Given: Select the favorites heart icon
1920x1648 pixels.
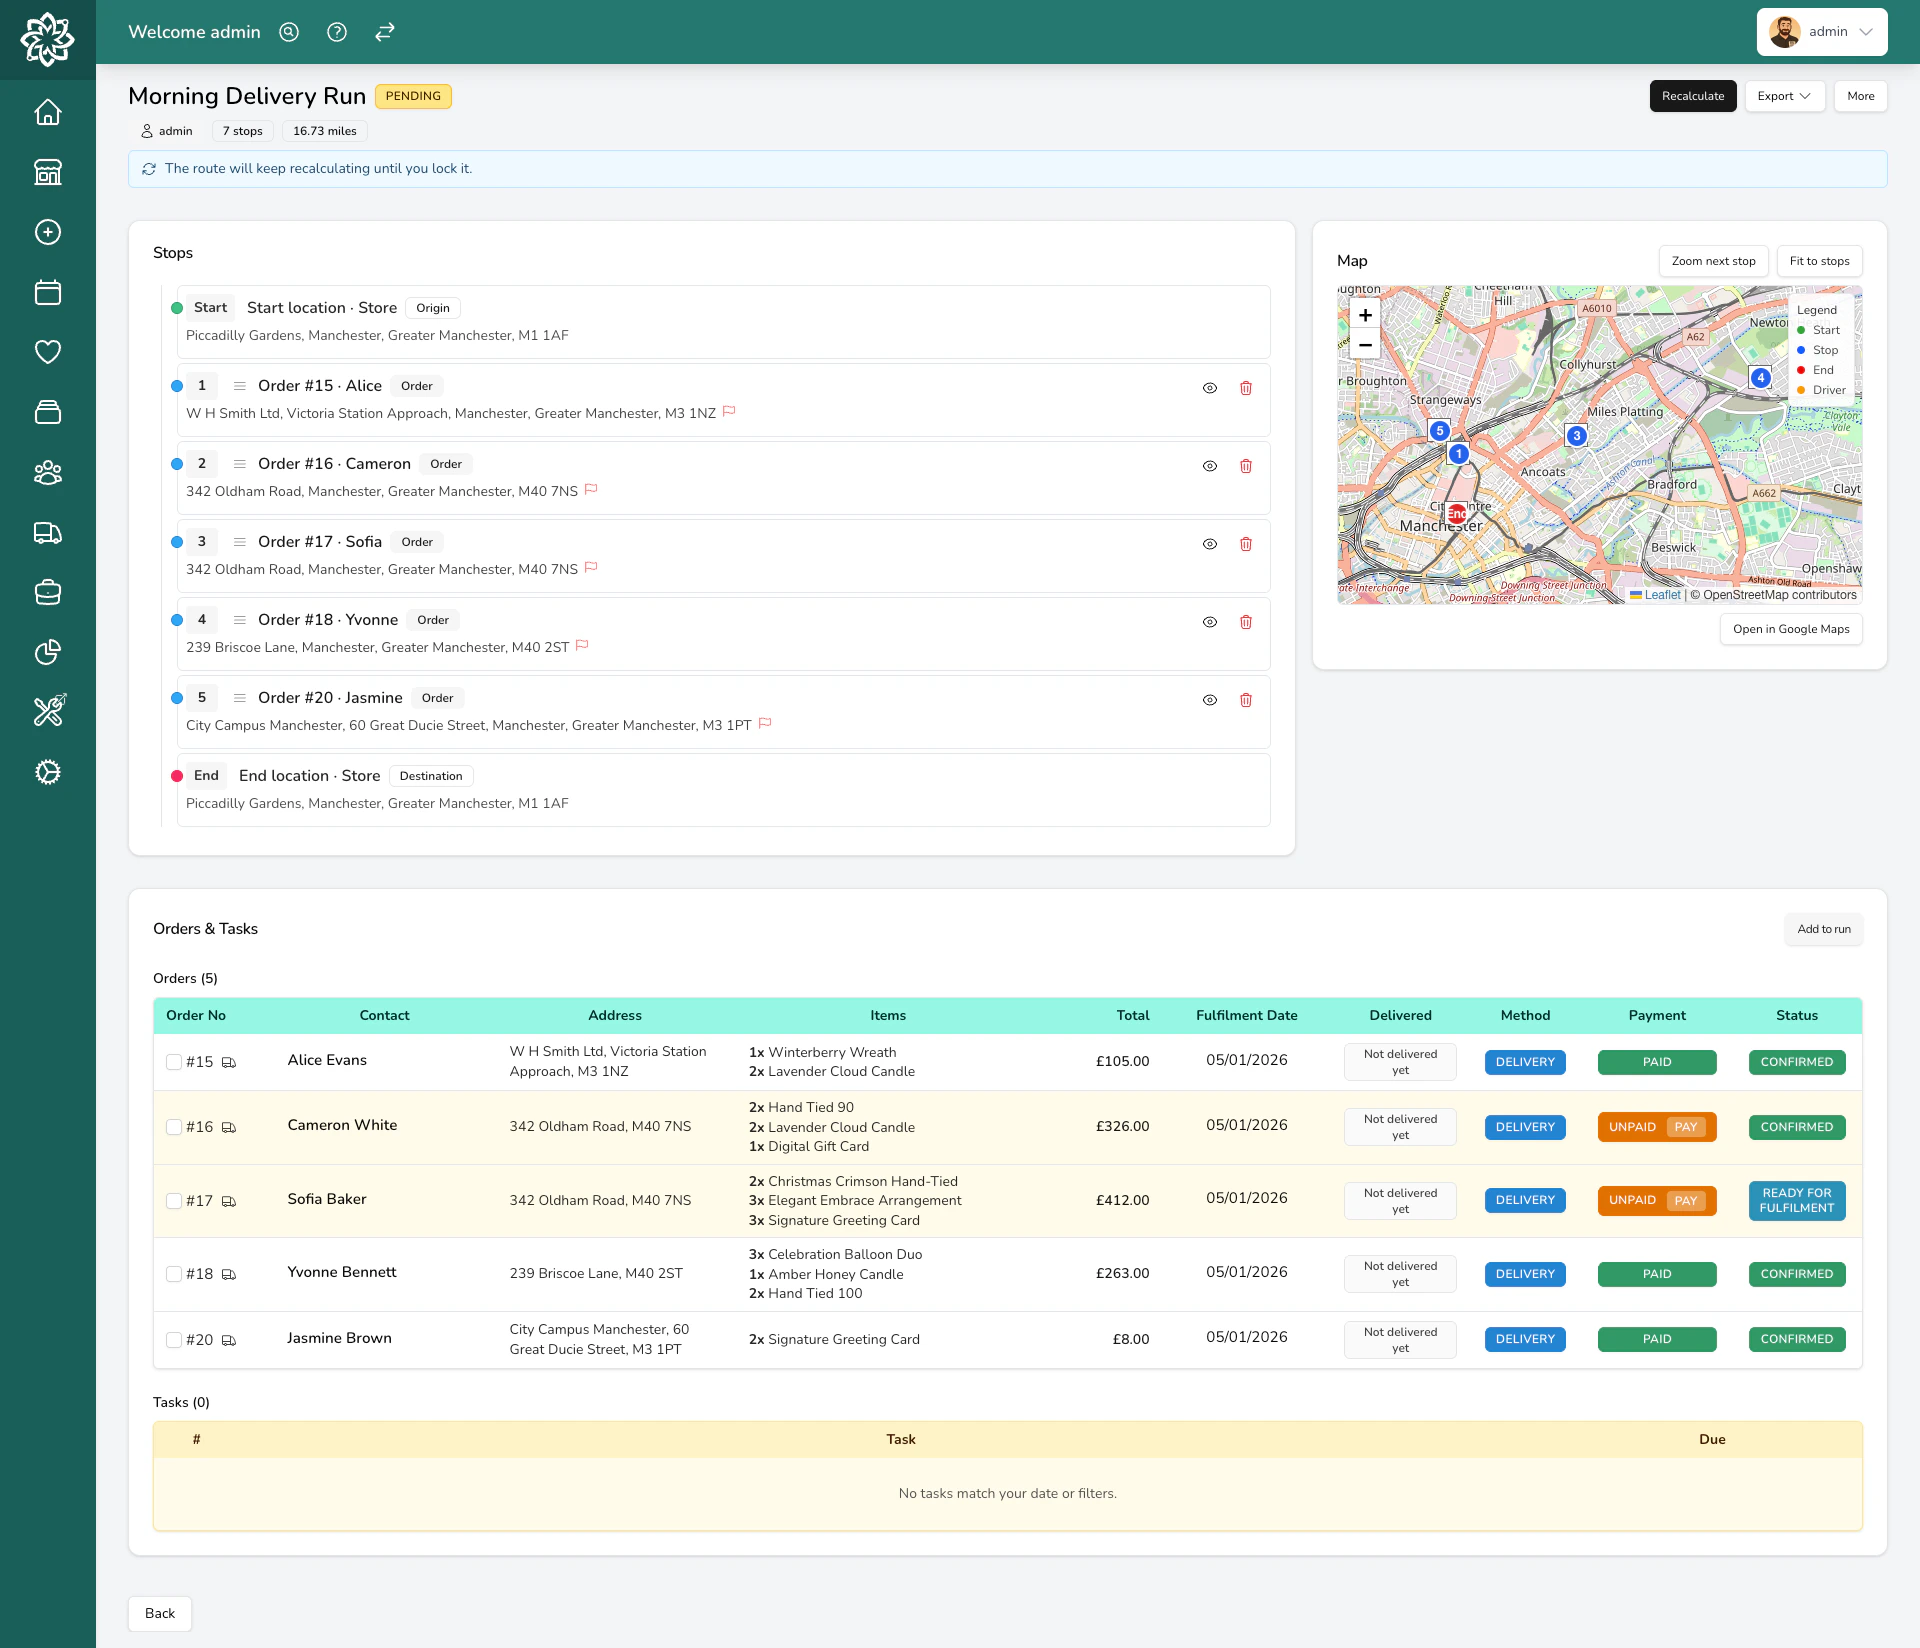Looking at the screenshot, I should (x=48, y=351).
